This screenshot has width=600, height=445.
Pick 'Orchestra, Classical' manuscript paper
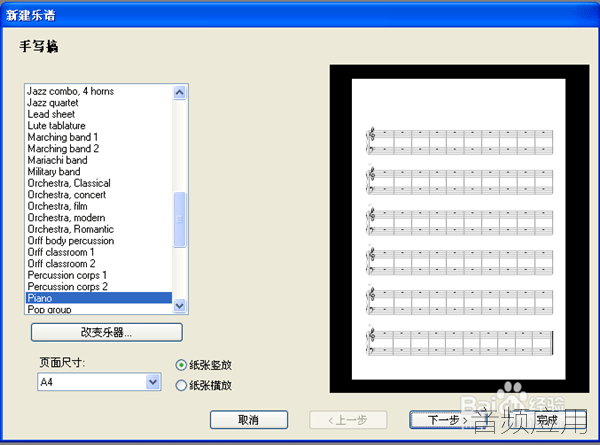pyautogui.click(x=99, y=183)
